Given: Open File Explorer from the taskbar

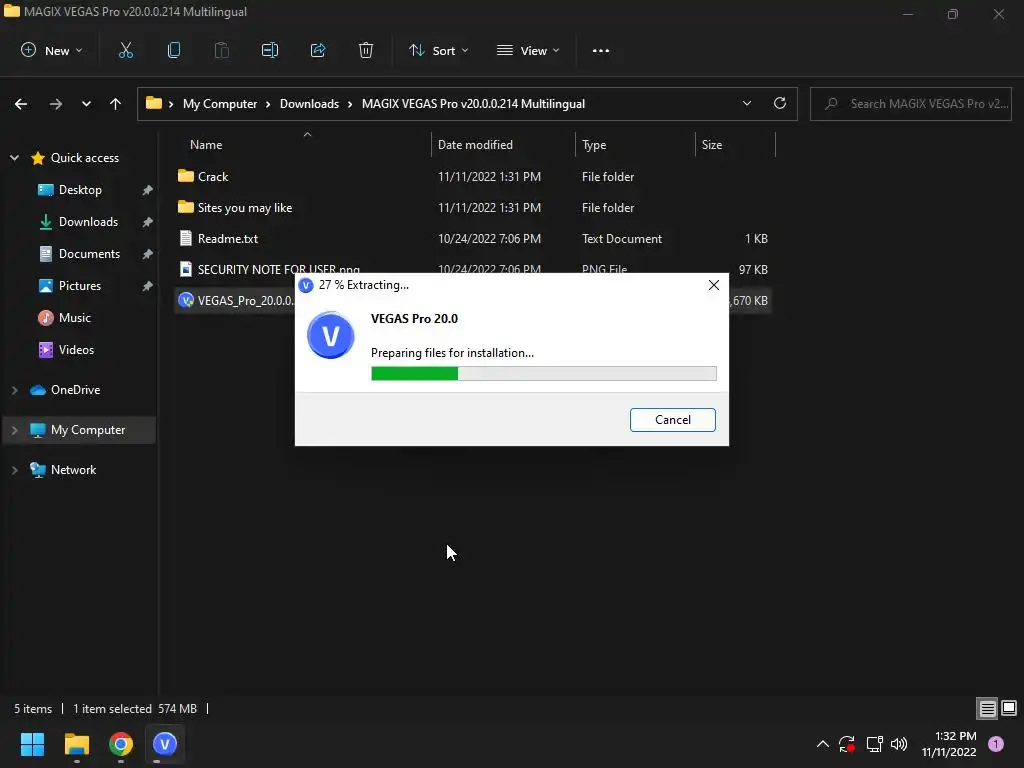Looking at the screenshot, I should (76, 744).
